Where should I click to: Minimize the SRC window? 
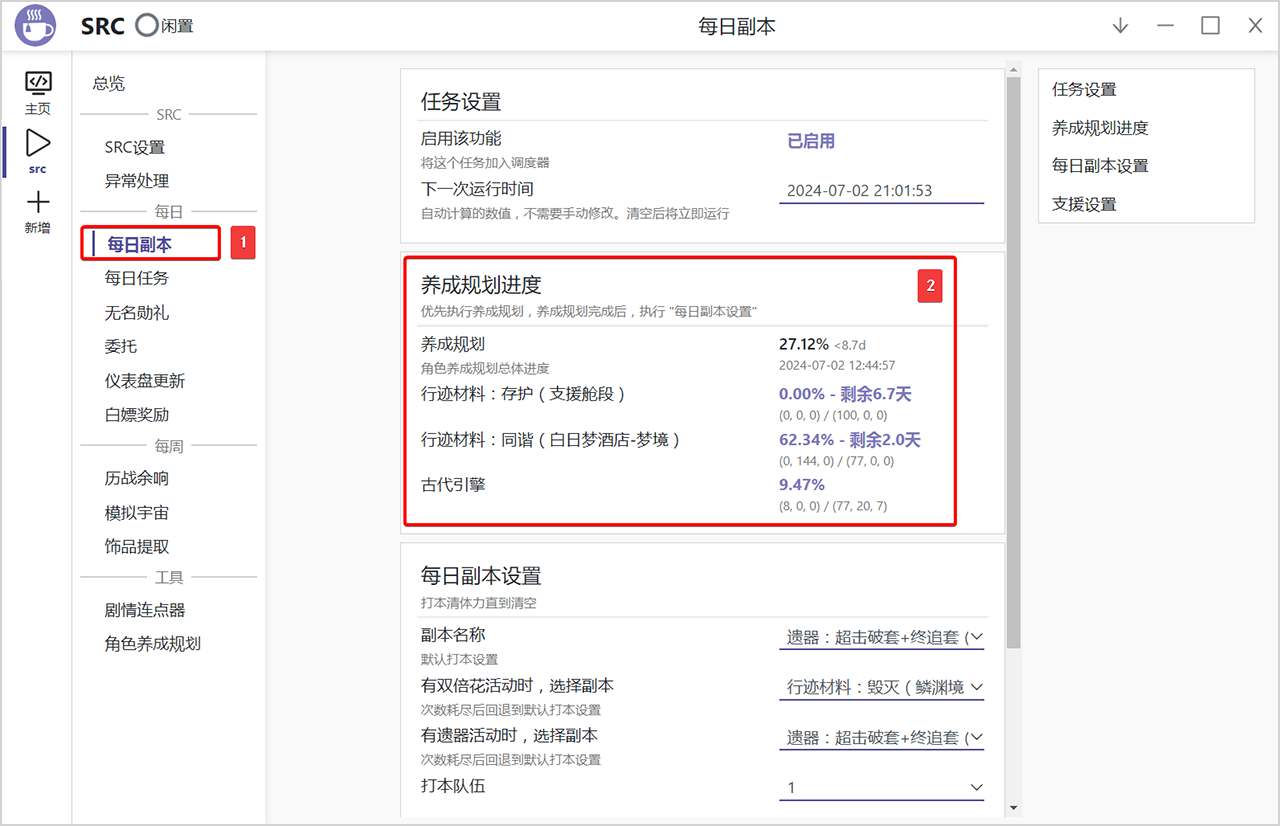(1165, 26)
